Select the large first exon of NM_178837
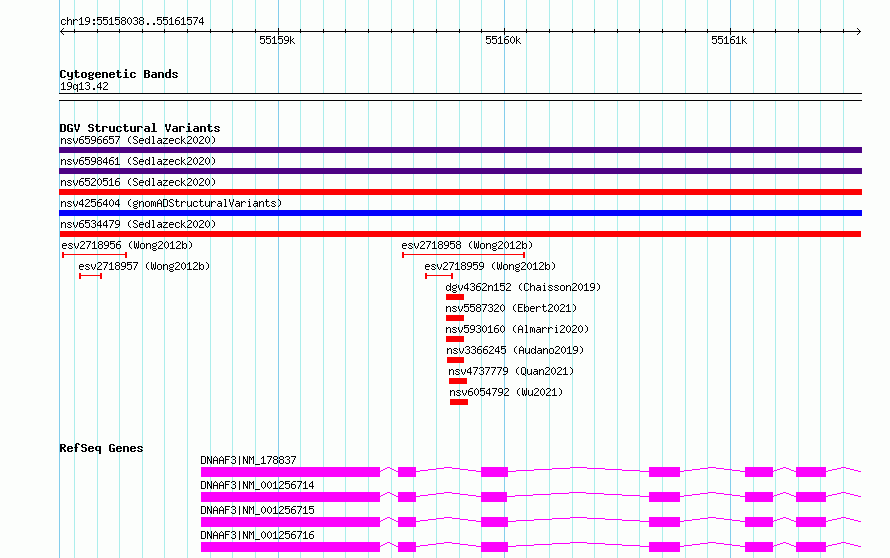This screenshot has height=558, width=890. coord(290,472)
